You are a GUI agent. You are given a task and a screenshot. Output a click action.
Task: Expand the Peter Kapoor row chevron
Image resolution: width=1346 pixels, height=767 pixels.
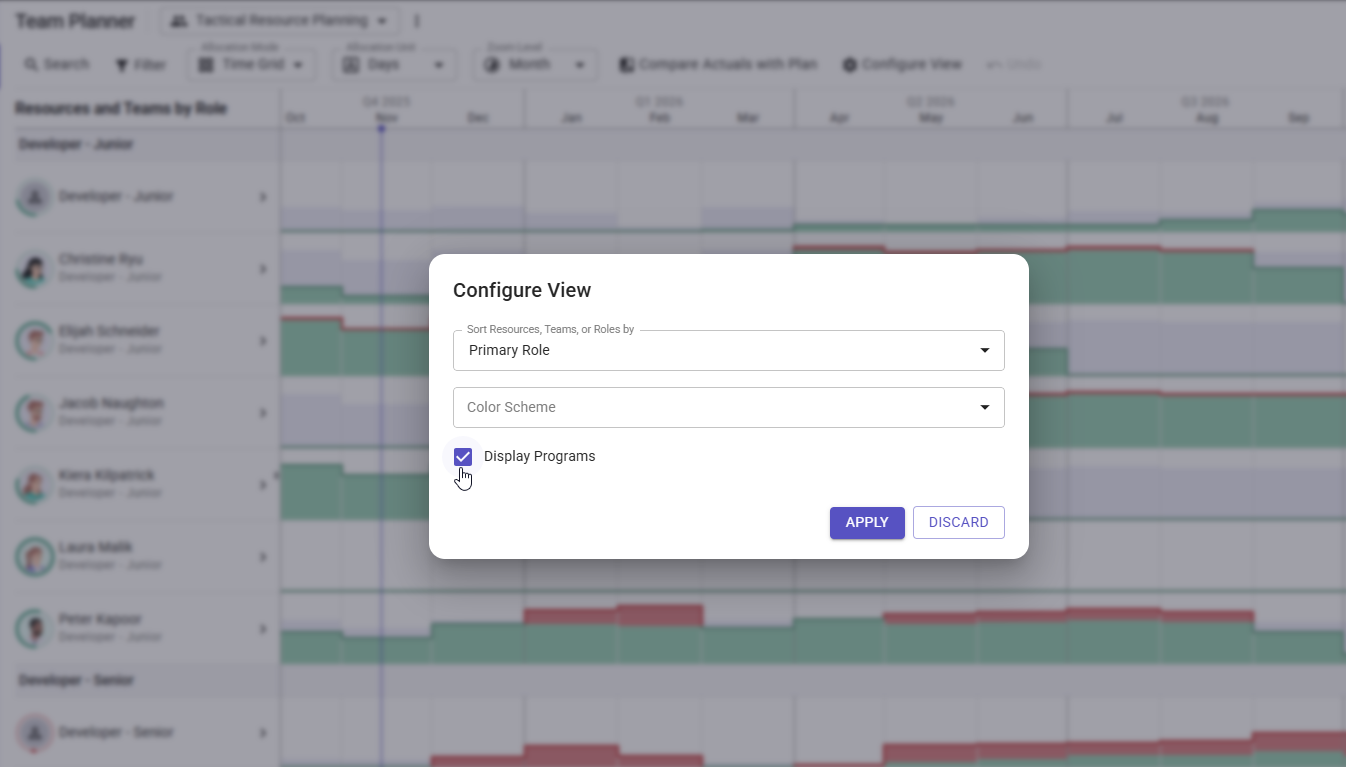click(263, 630)
